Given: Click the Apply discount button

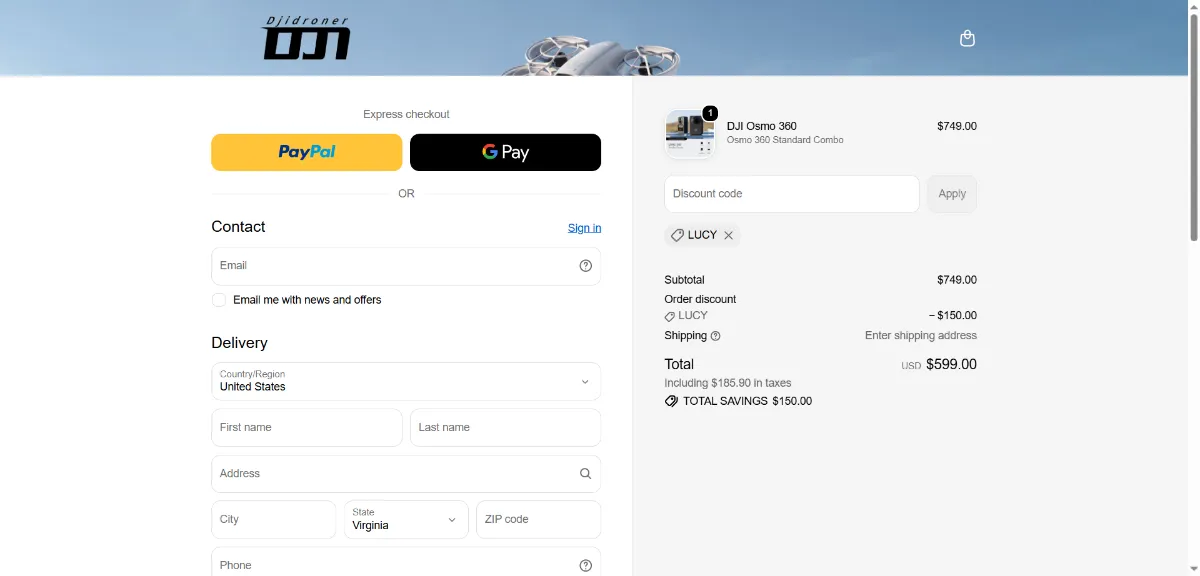Looking at the screenshot, I should click(x=952, y=194).
